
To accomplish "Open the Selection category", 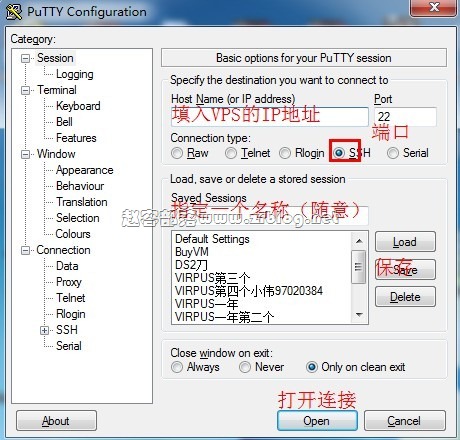I will 78,218.
